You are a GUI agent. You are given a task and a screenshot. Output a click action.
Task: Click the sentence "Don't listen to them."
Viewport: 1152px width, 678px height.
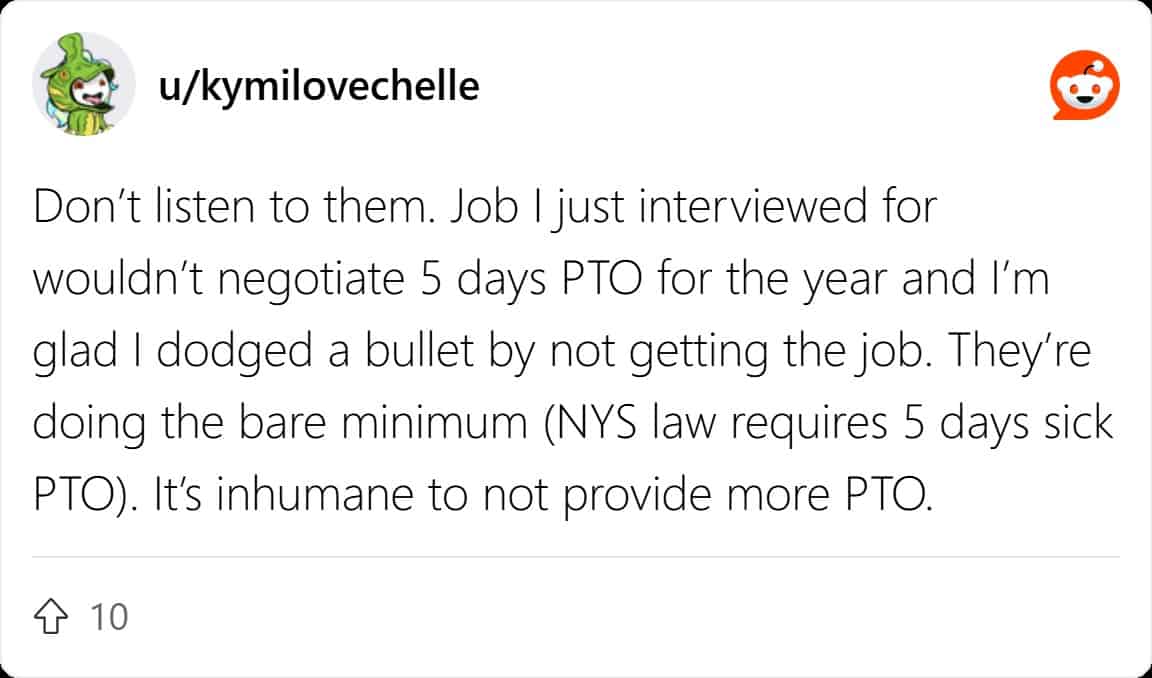(x=234, y=207)
